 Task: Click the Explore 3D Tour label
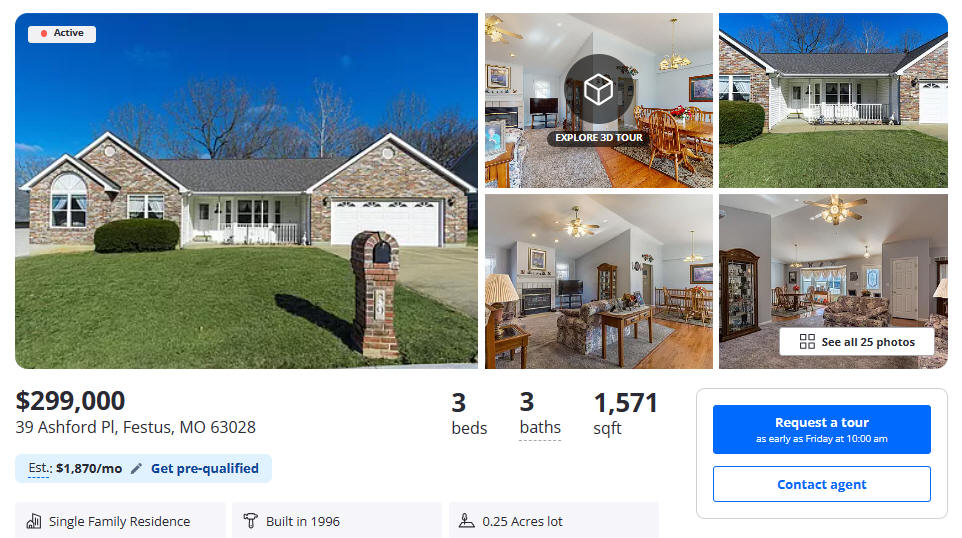[x=599, y=138]
